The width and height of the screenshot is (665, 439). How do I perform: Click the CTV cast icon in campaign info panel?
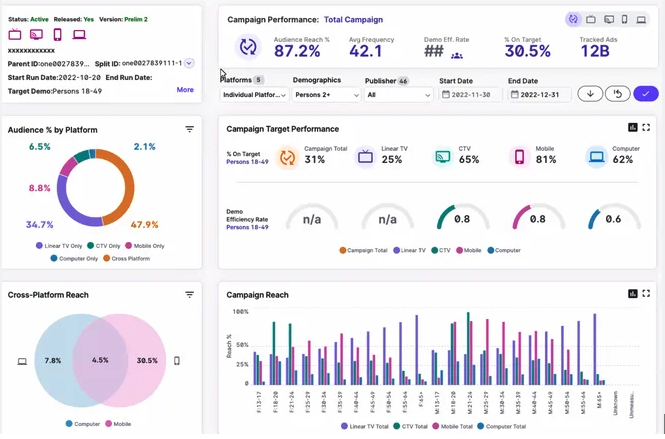[36, 34]
